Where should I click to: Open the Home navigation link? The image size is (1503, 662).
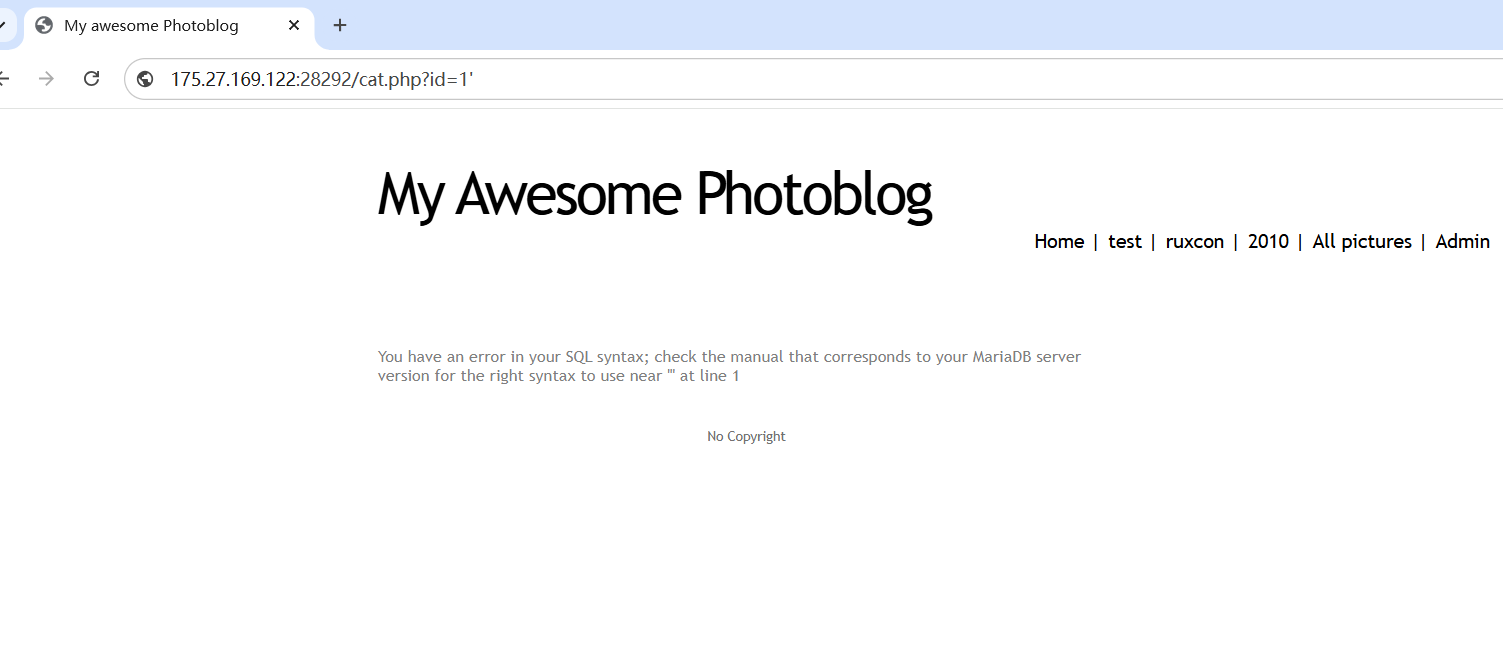pos(1059,241)
